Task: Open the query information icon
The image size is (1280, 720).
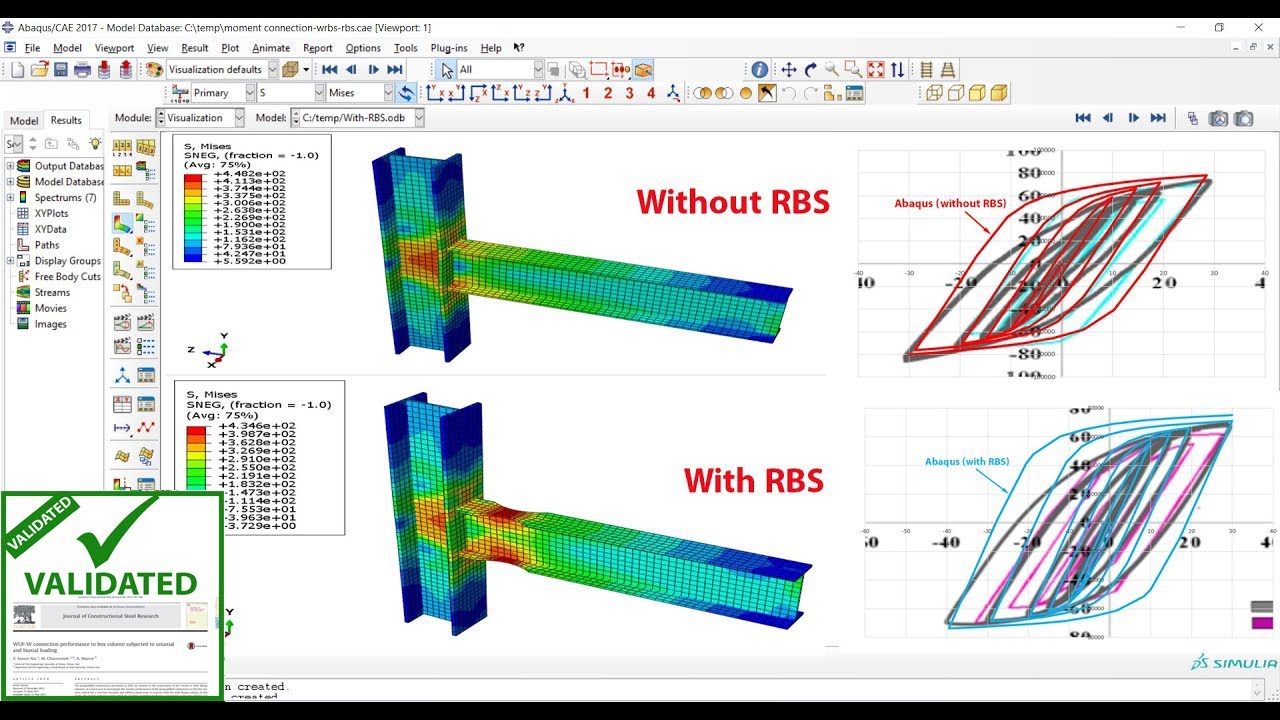Action: tap(760, 70)
